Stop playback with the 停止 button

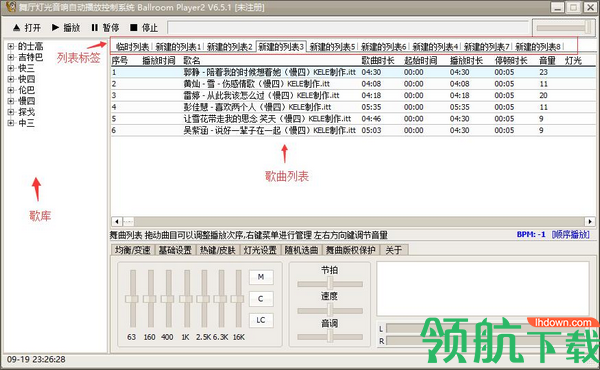[x=144, y=28]
